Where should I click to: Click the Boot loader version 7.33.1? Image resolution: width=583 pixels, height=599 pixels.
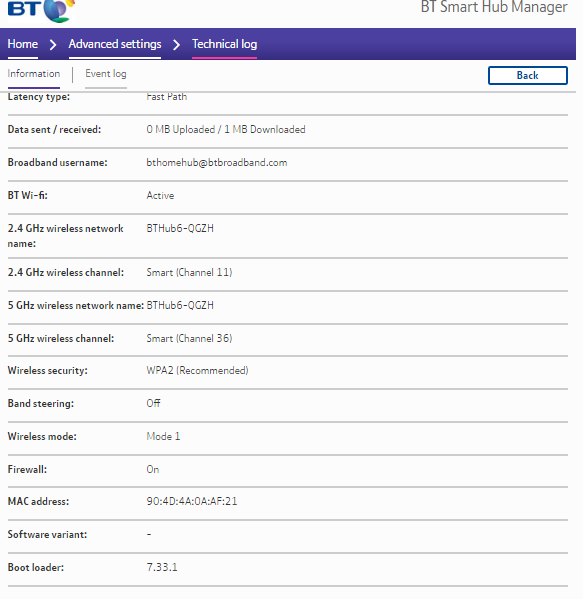tap(162, 567)
